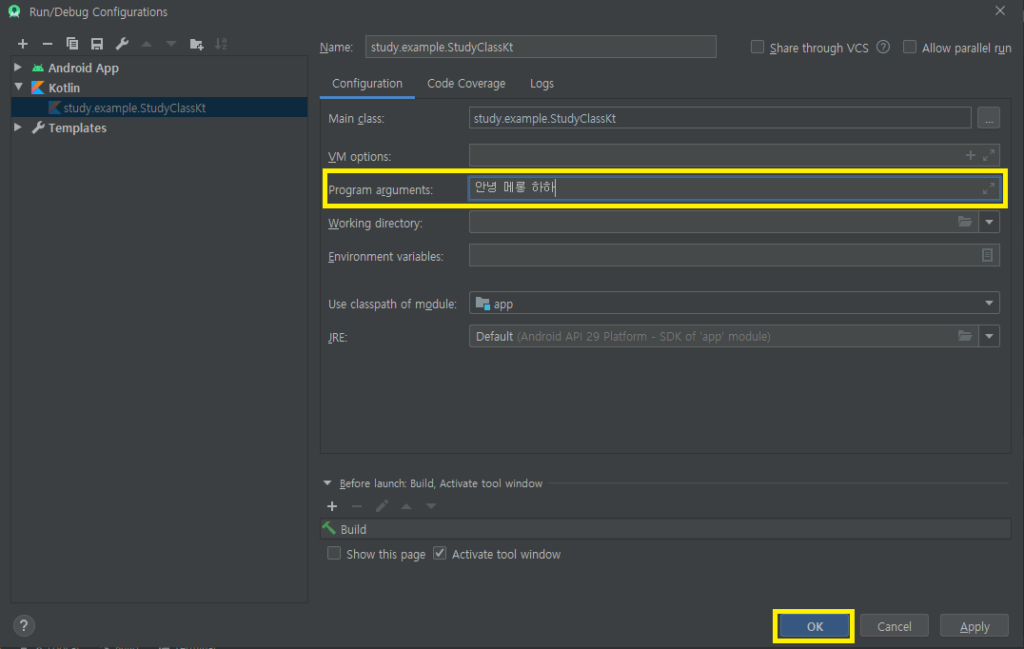Viewport: 1024px width, 649px height.
Task: Open the Use classpath of module dropdown
Action: point(989,304)
